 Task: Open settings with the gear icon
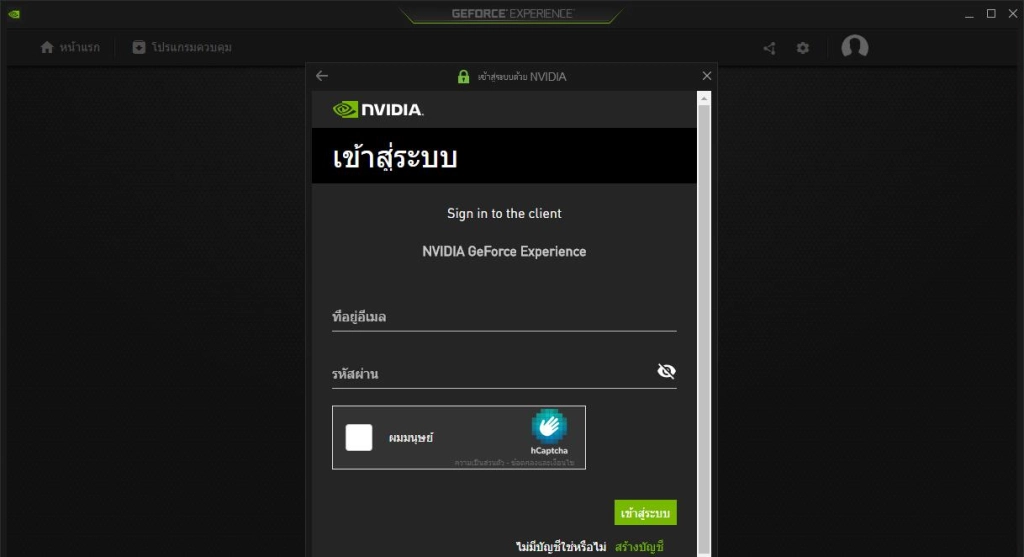tap(803, 48)
